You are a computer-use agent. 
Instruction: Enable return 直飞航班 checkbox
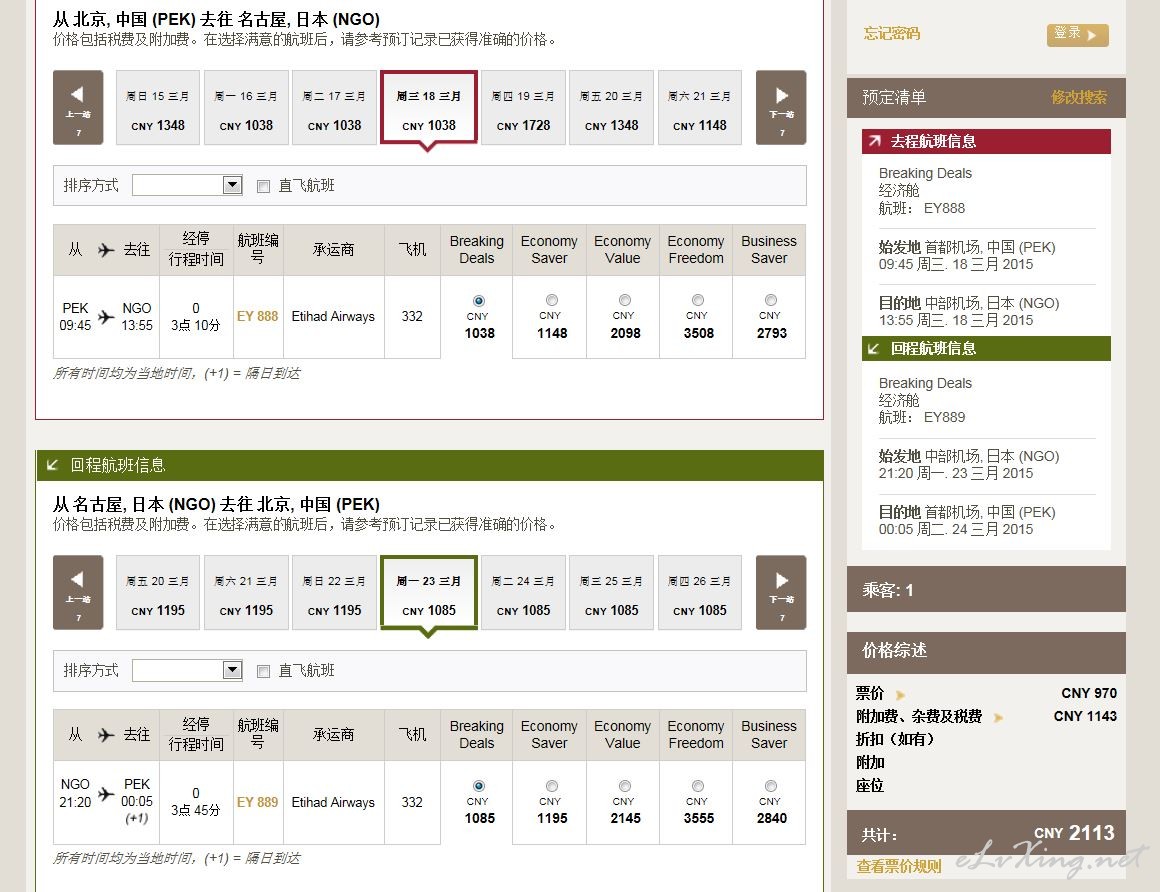[264, 671]
